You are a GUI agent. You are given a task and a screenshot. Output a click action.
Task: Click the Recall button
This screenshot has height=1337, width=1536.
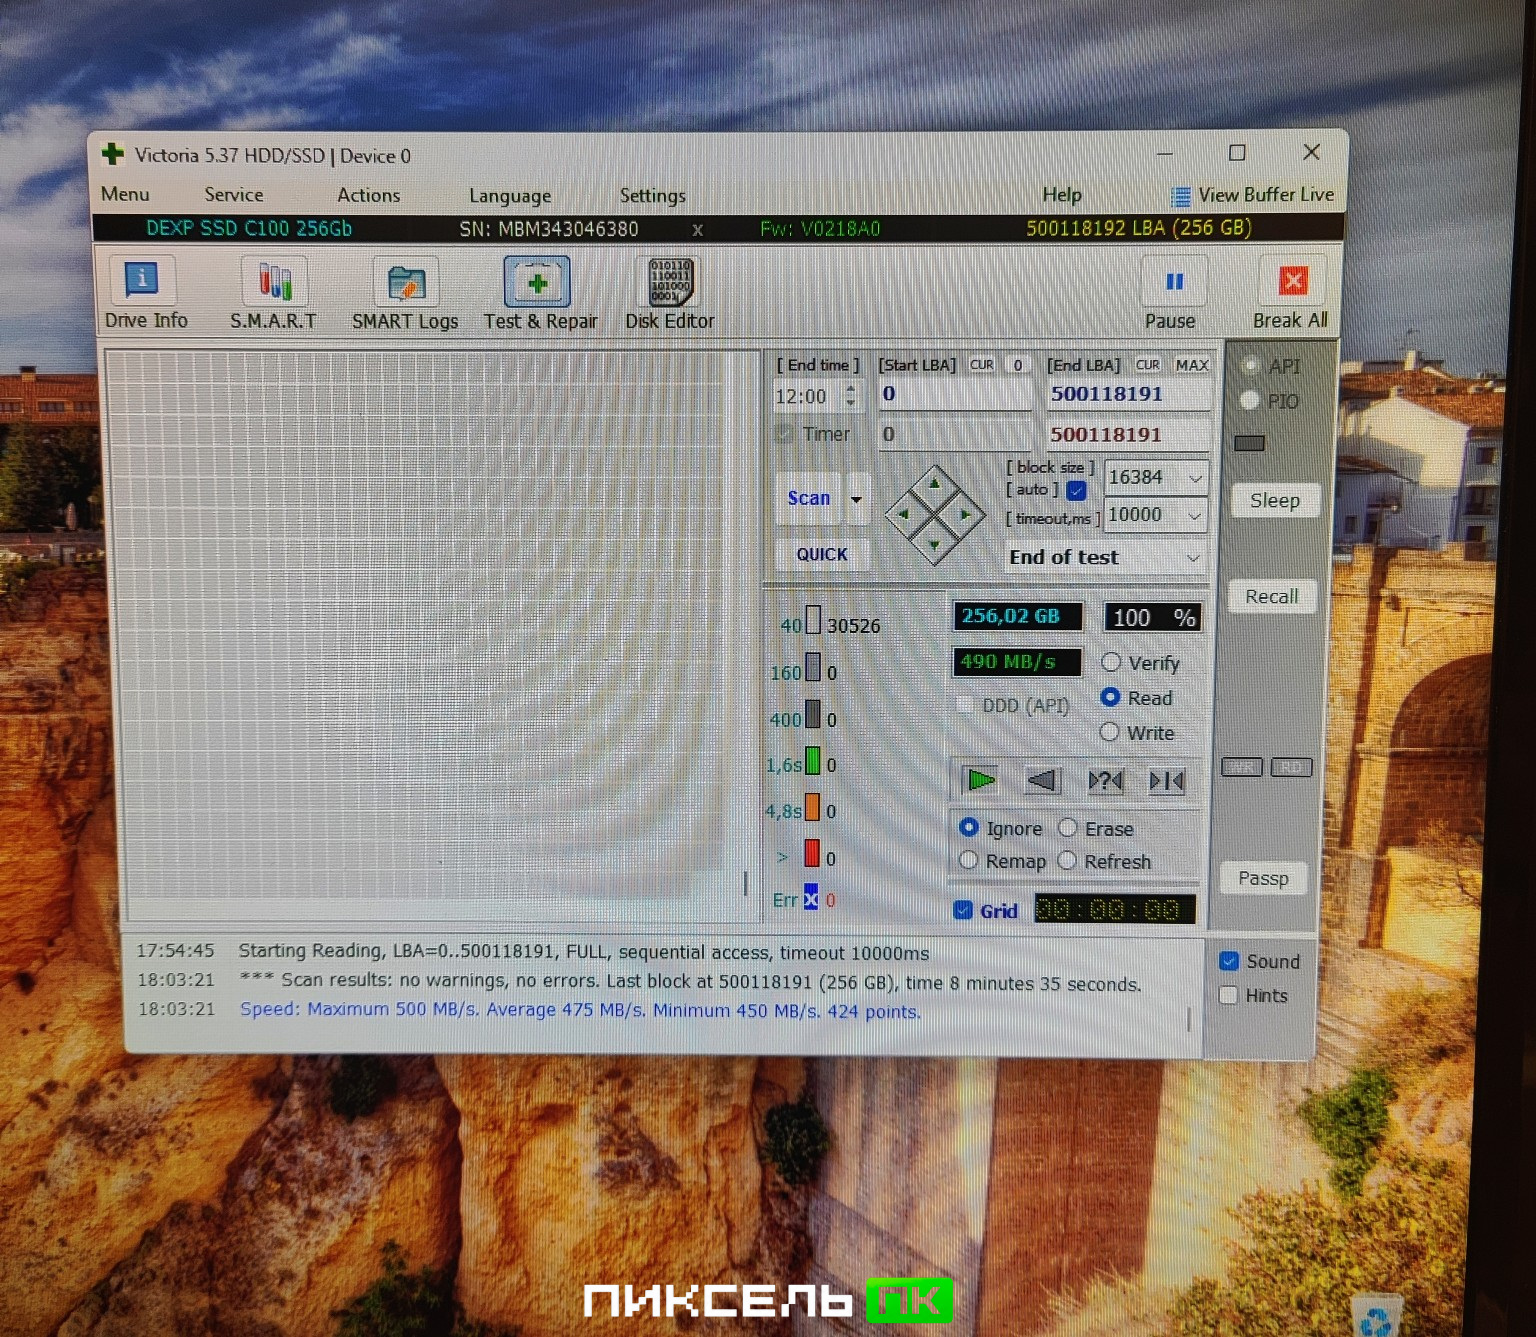1271,597
